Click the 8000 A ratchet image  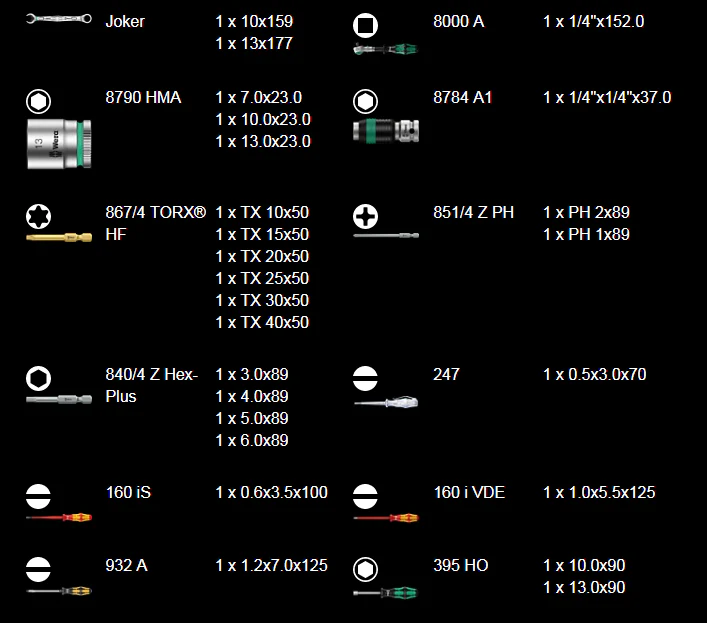tap(386, 48)
